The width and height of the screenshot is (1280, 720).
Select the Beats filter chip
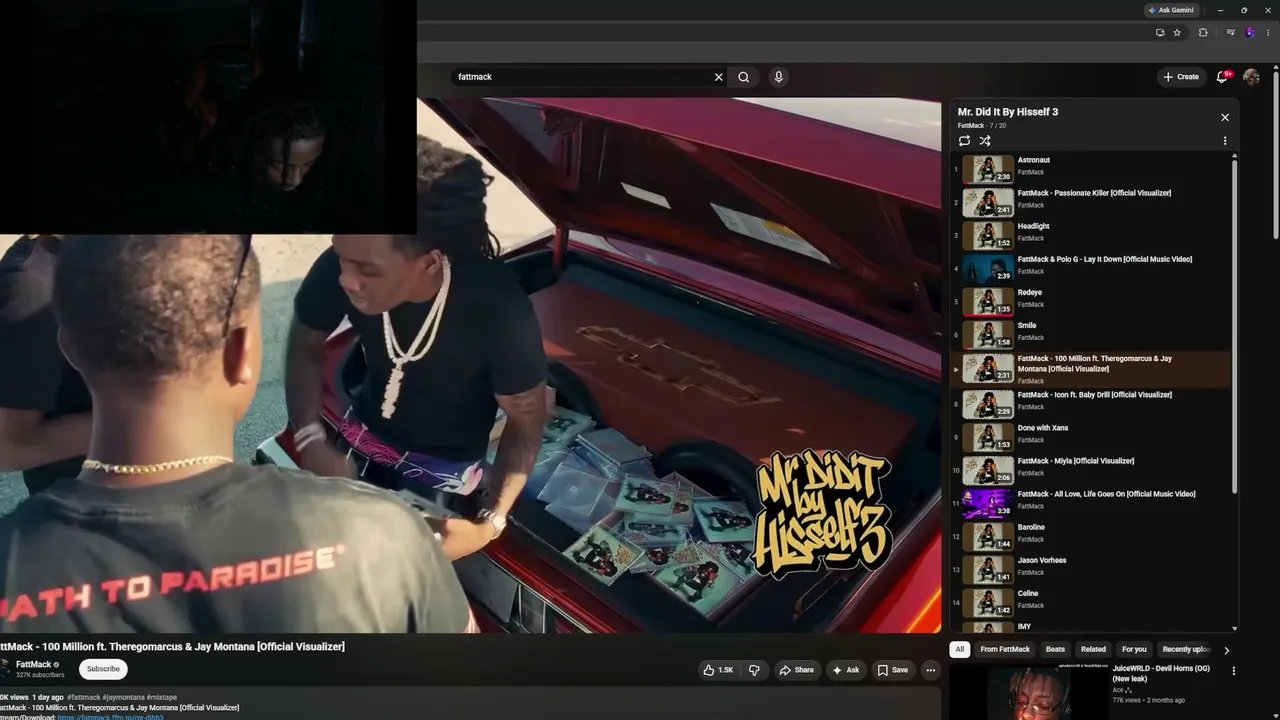(x=1055, y=649)
